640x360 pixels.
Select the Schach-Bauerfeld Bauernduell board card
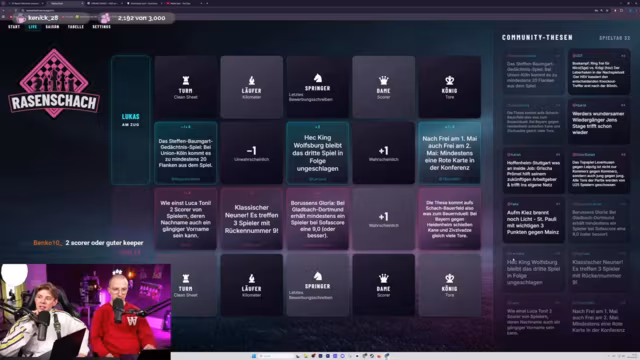[449, 219]
